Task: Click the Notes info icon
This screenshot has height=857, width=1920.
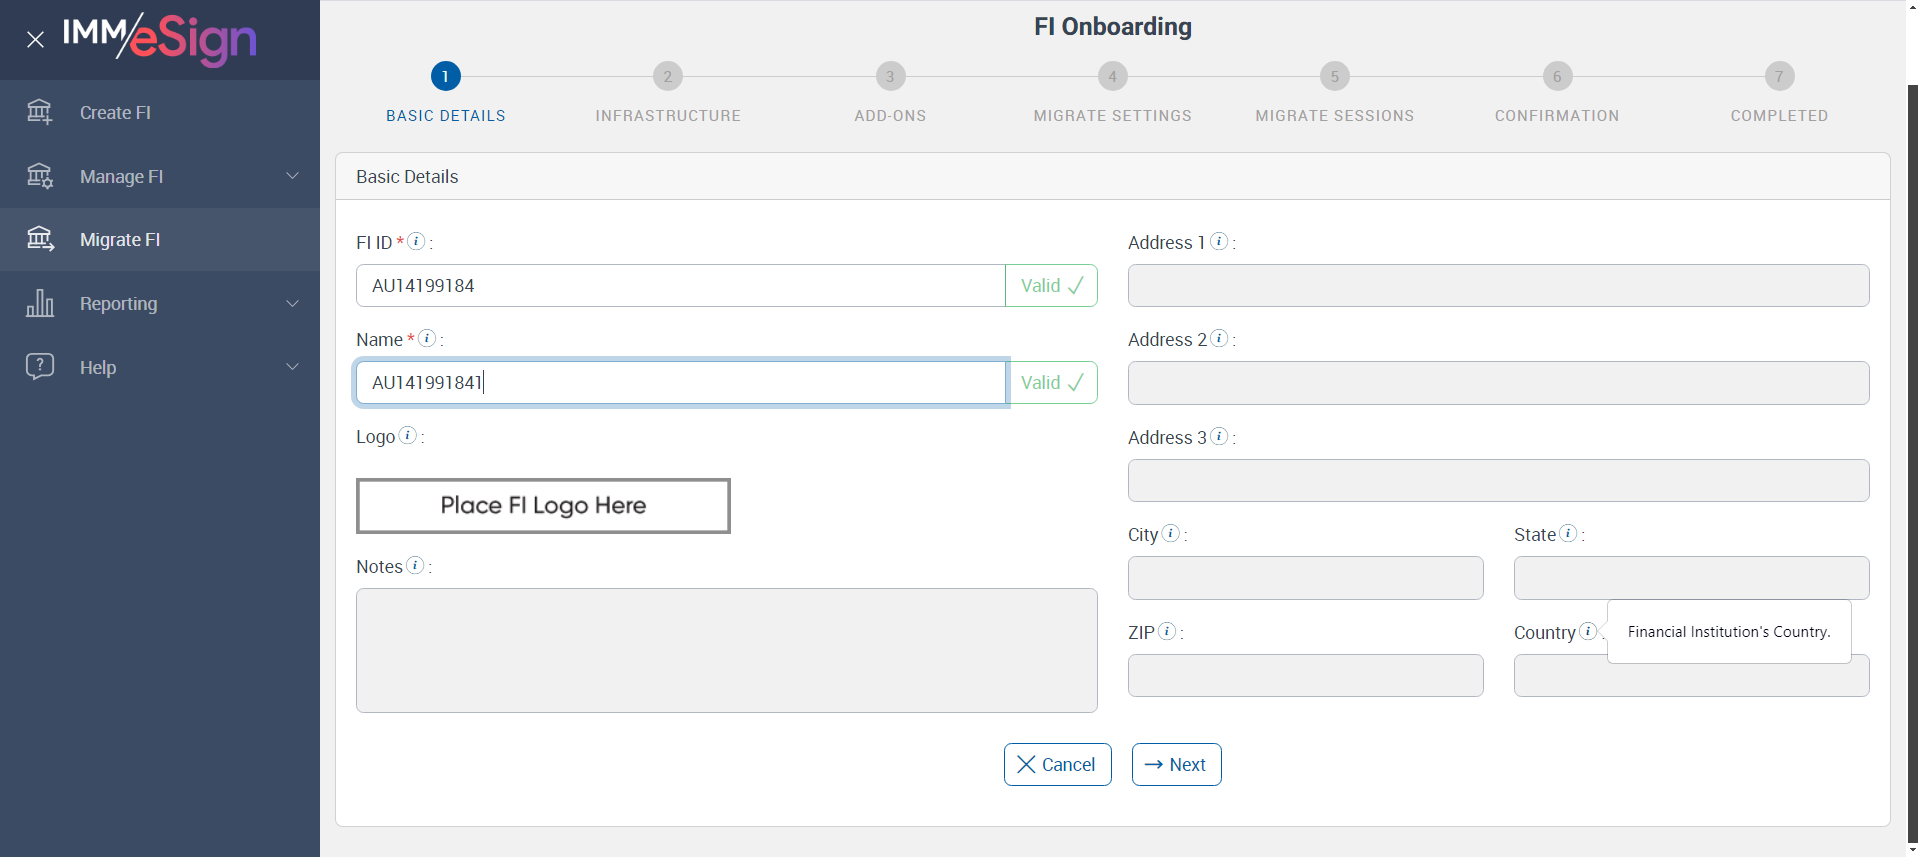Action: click(x=415, y=565)
